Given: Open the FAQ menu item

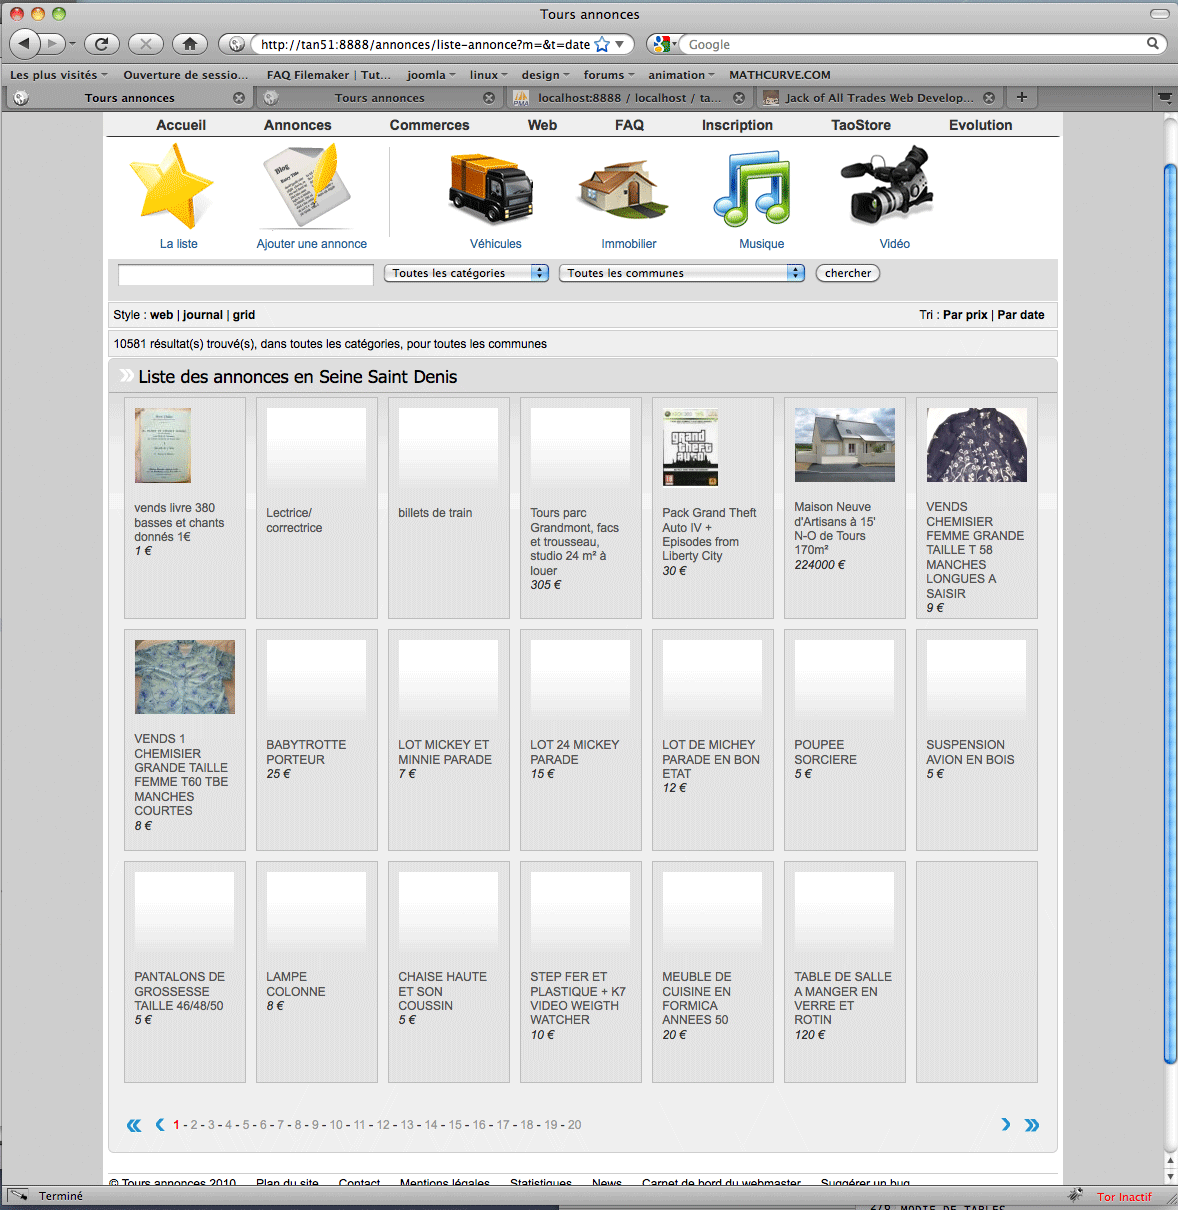Looking at the screenshot, I should (630, 125).
